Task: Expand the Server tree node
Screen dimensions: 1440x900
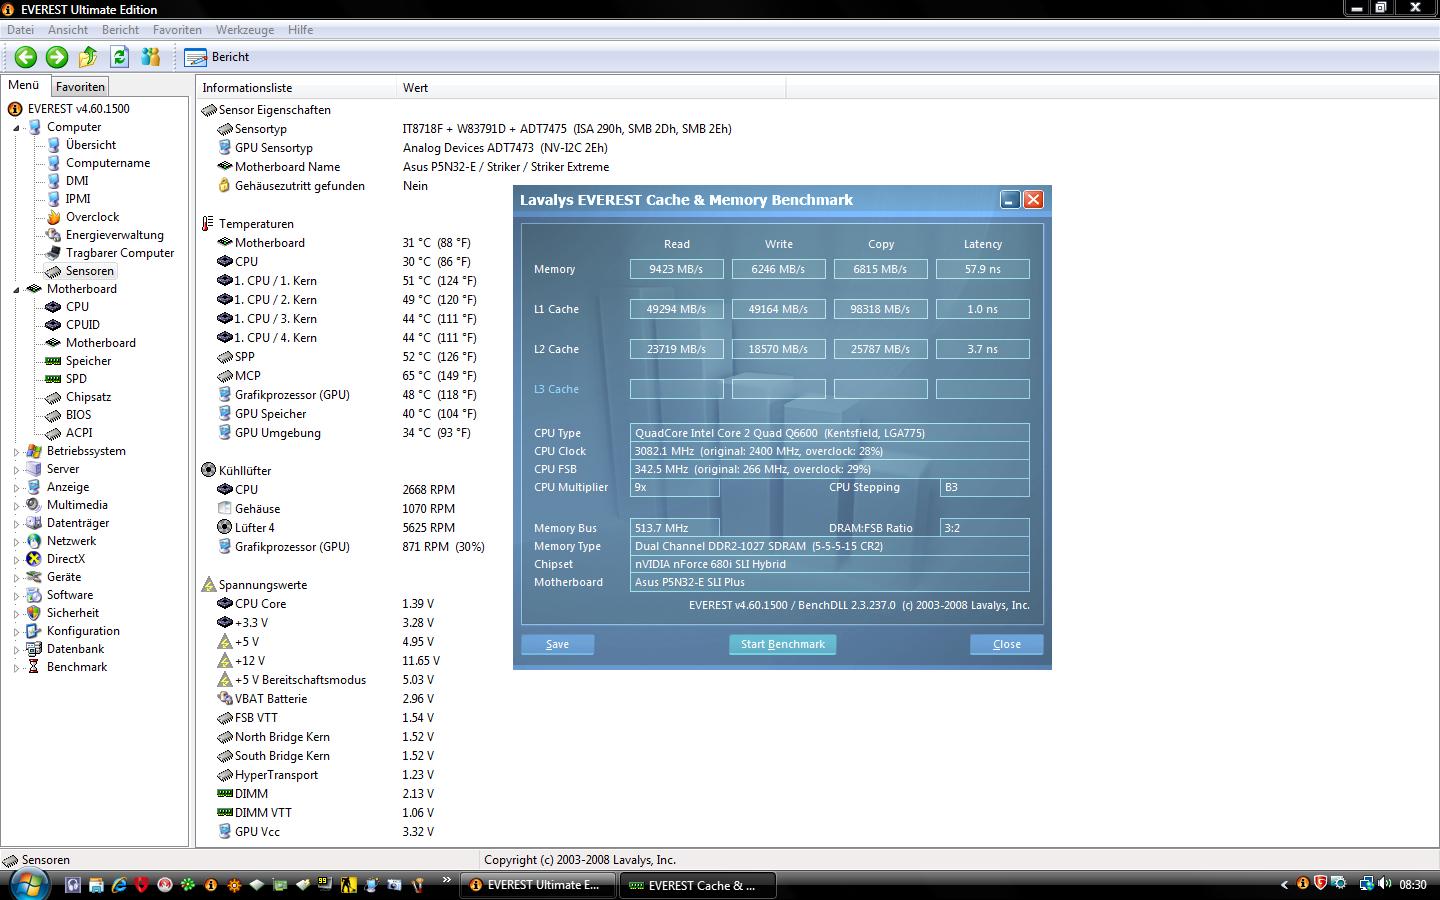Action: [17, 470]
